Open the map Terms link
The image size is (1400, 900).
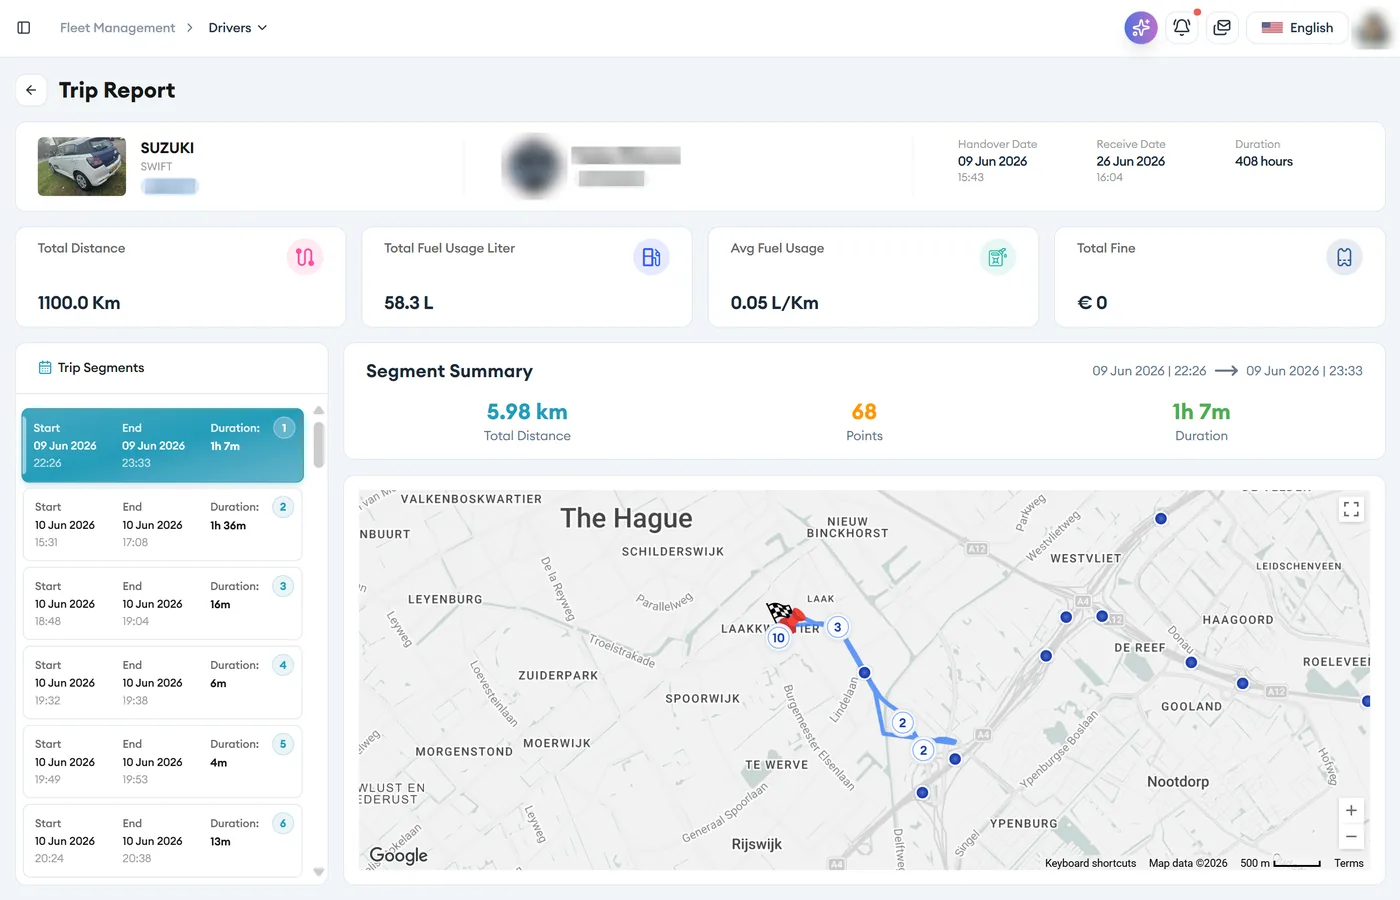point(1348,863)
